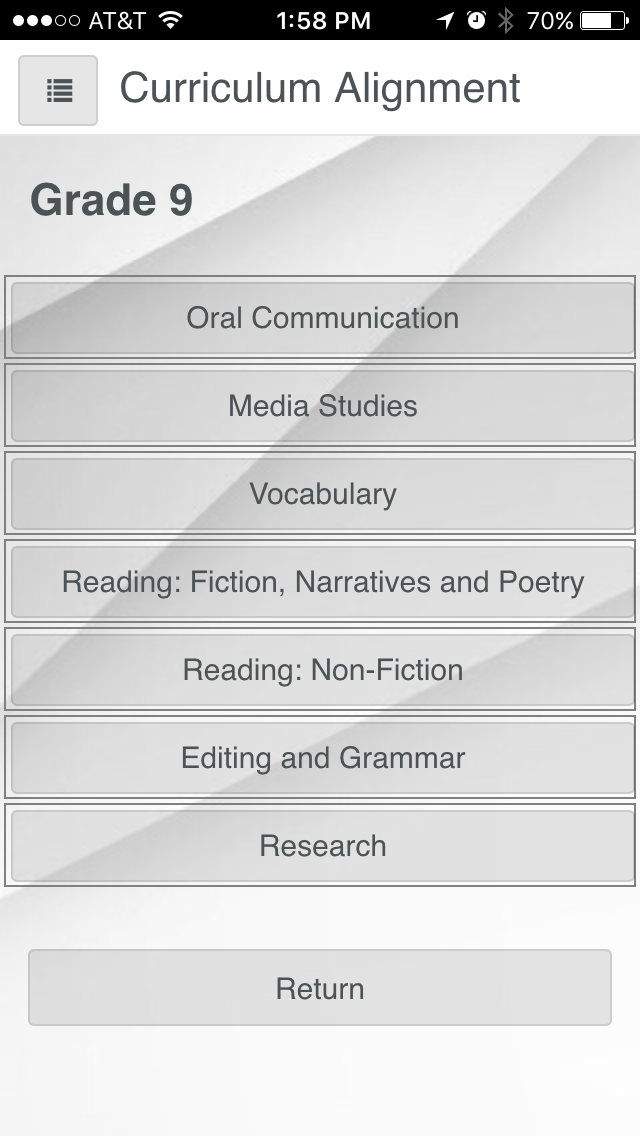Viewport: 640px width, 1136px height.
Task: Tap the Curriculum Alignment title
Action: (320, 89)
